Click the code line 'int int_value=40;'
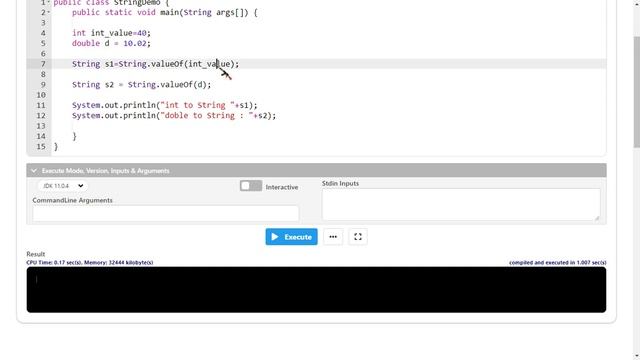The image size is (640, 360). [111, 33]
